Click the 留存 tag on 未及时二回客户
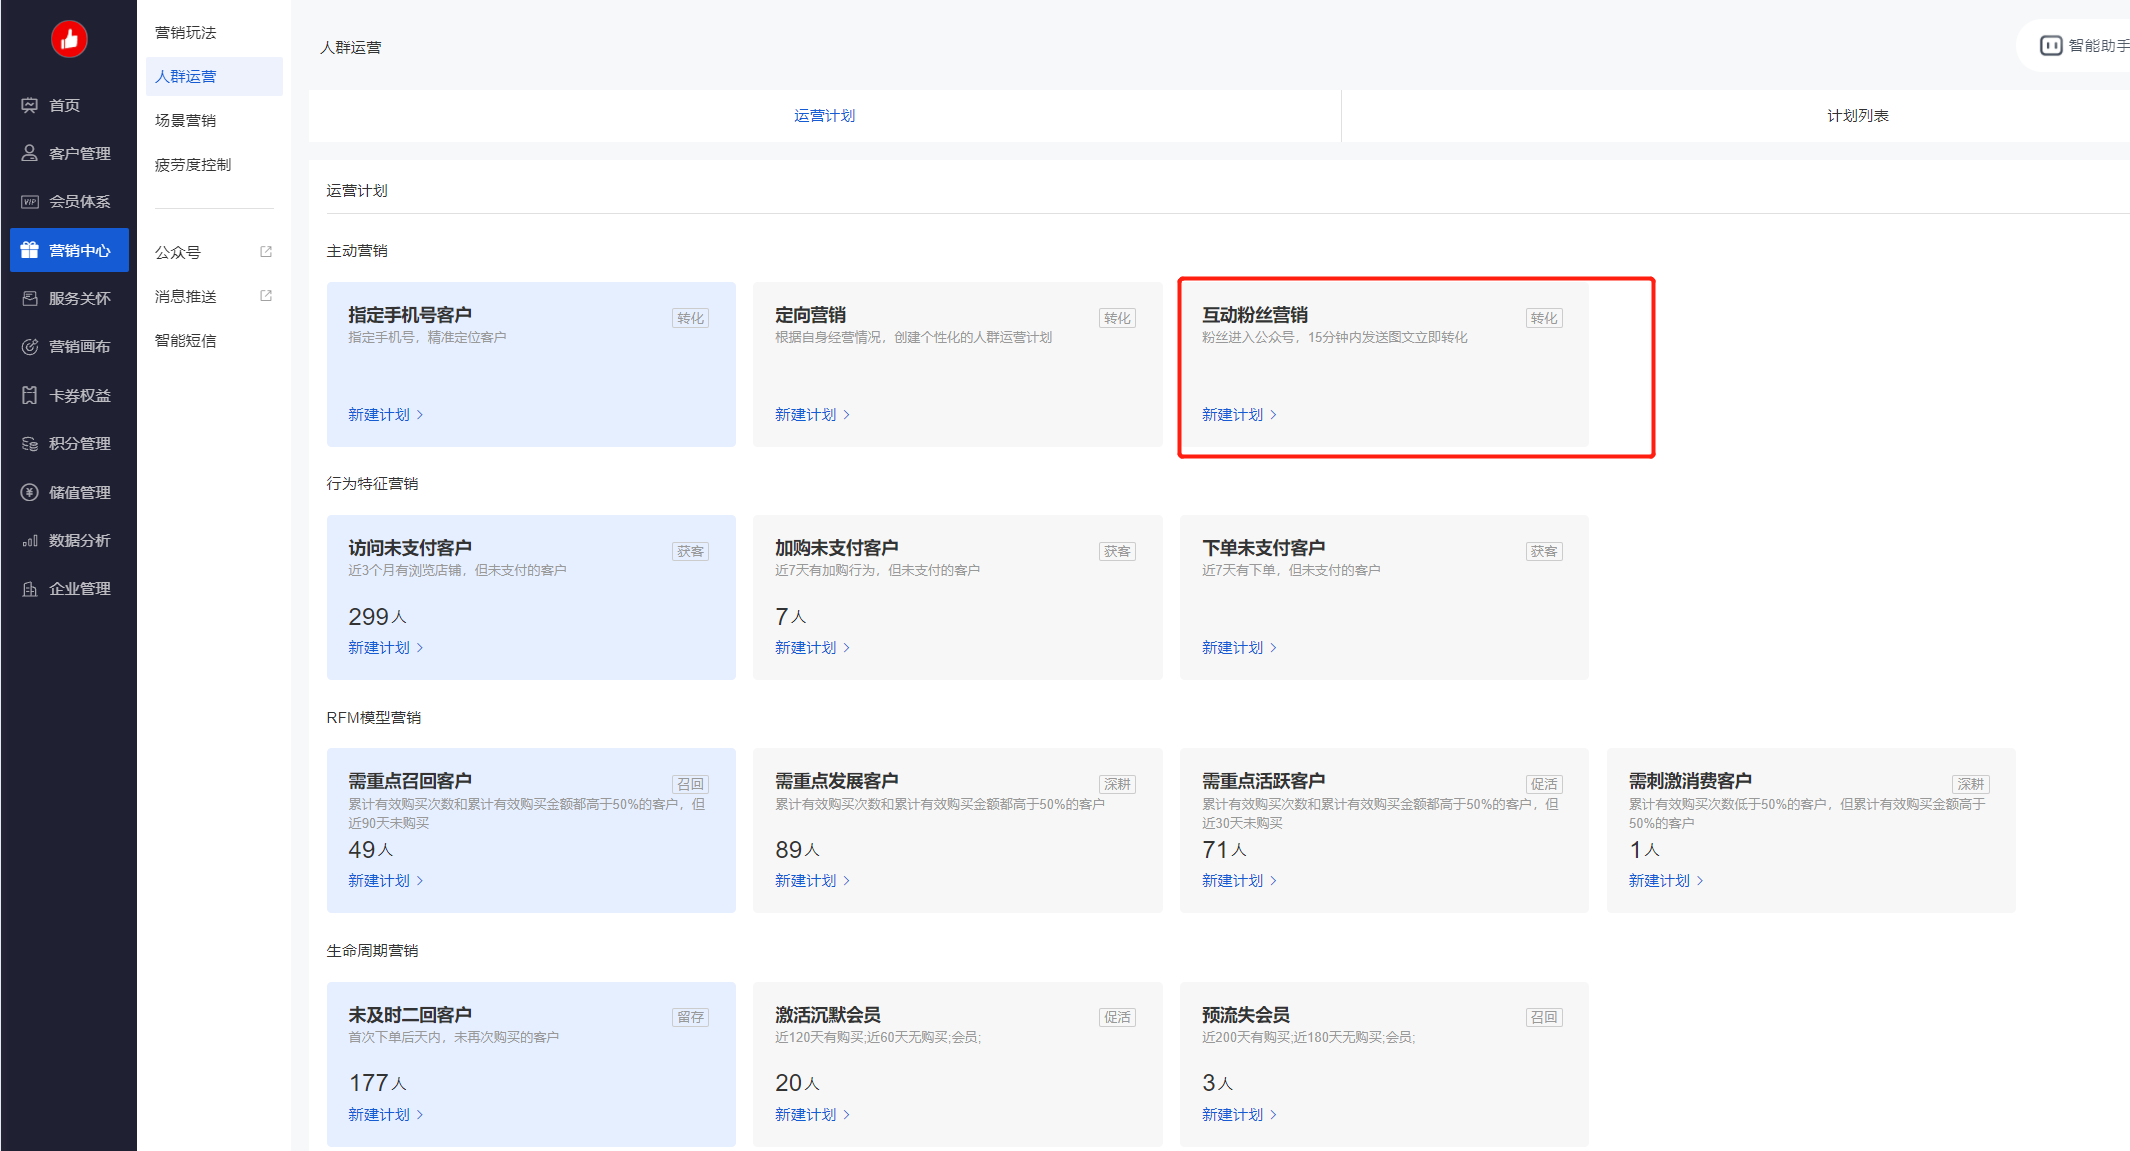Image resolution: width=2130 pixels, height=1151 pixels. pyautogui.click(x=690, y=1017)
